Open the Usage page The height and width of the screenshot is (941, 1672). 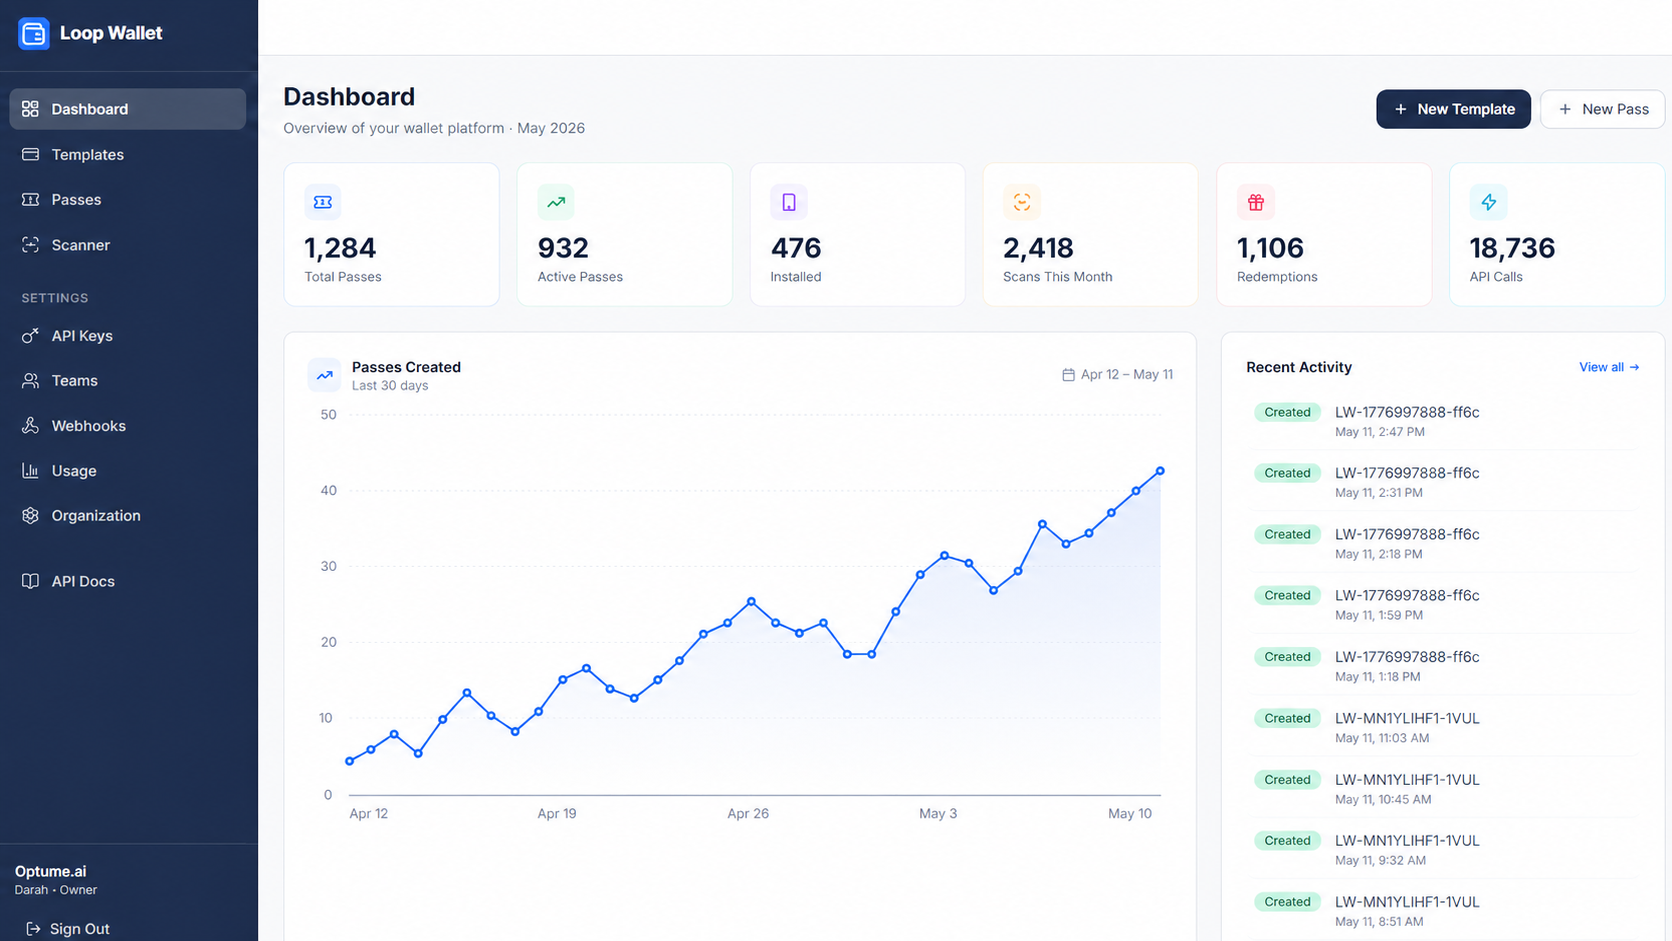coord(128,471)
